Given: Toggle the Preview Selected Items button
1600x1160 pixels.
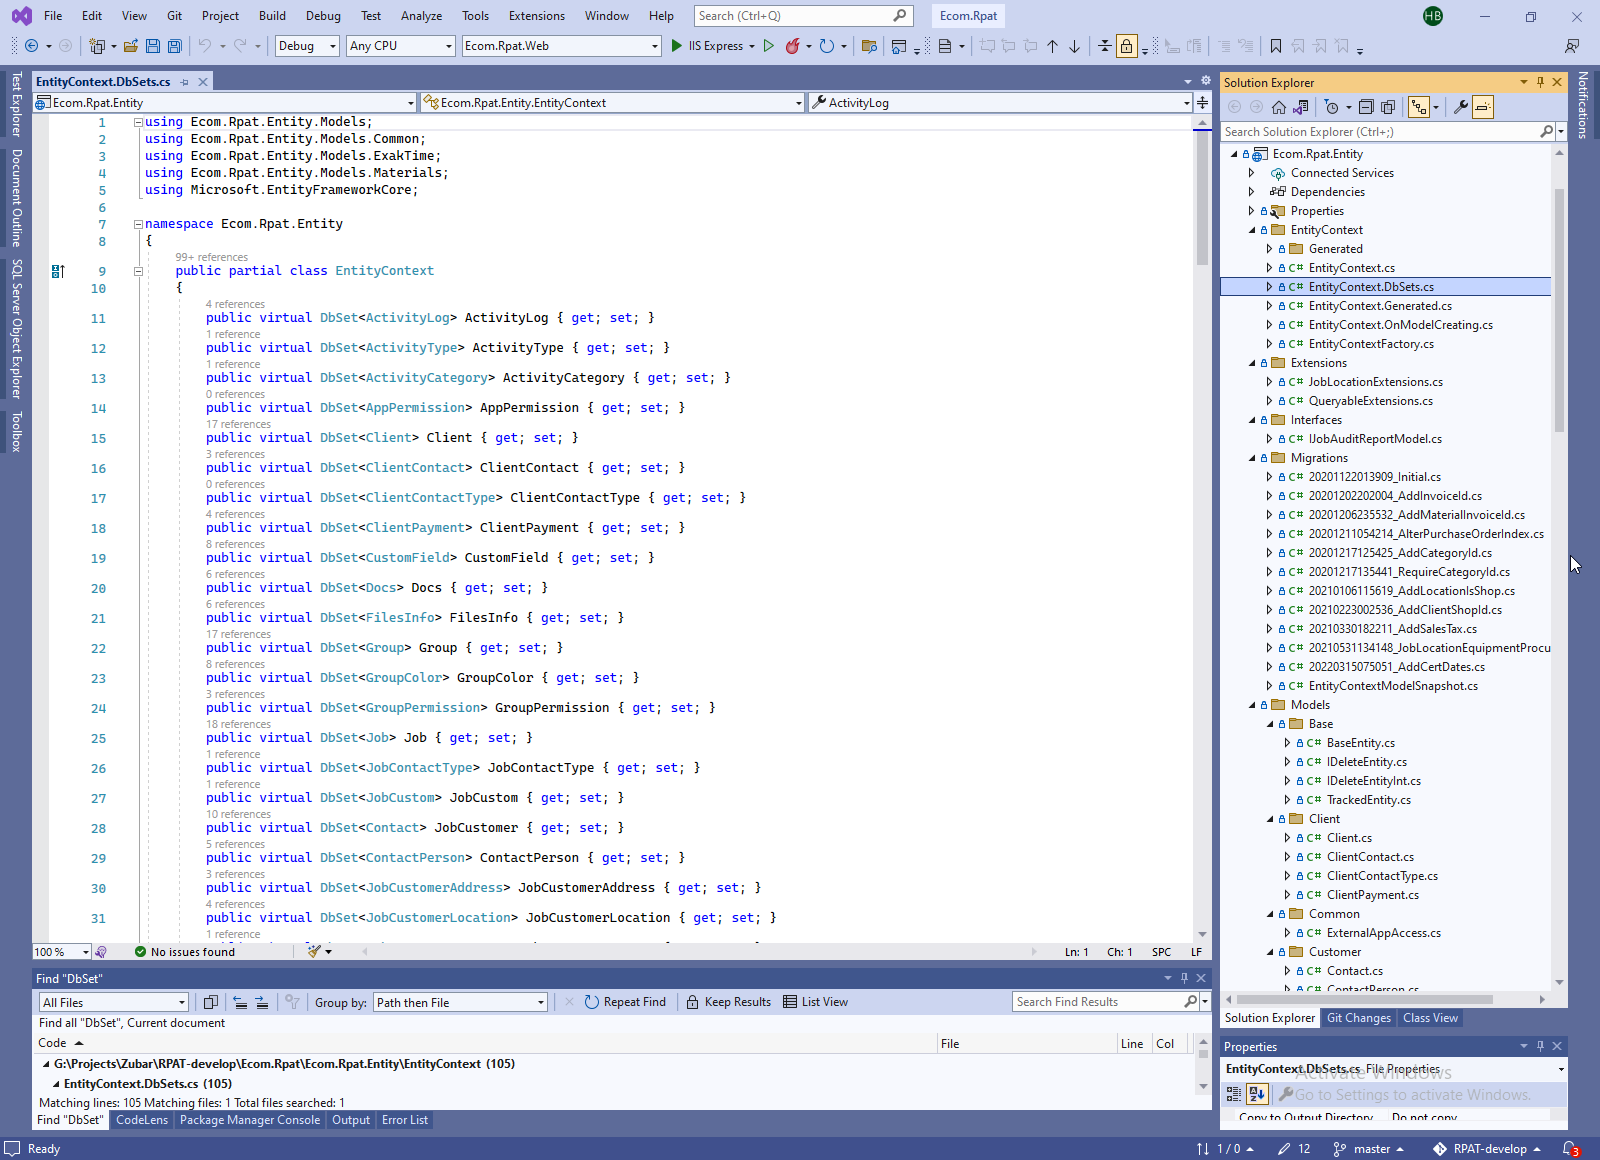Looking at the screenshot, I should pos(1483,107).
